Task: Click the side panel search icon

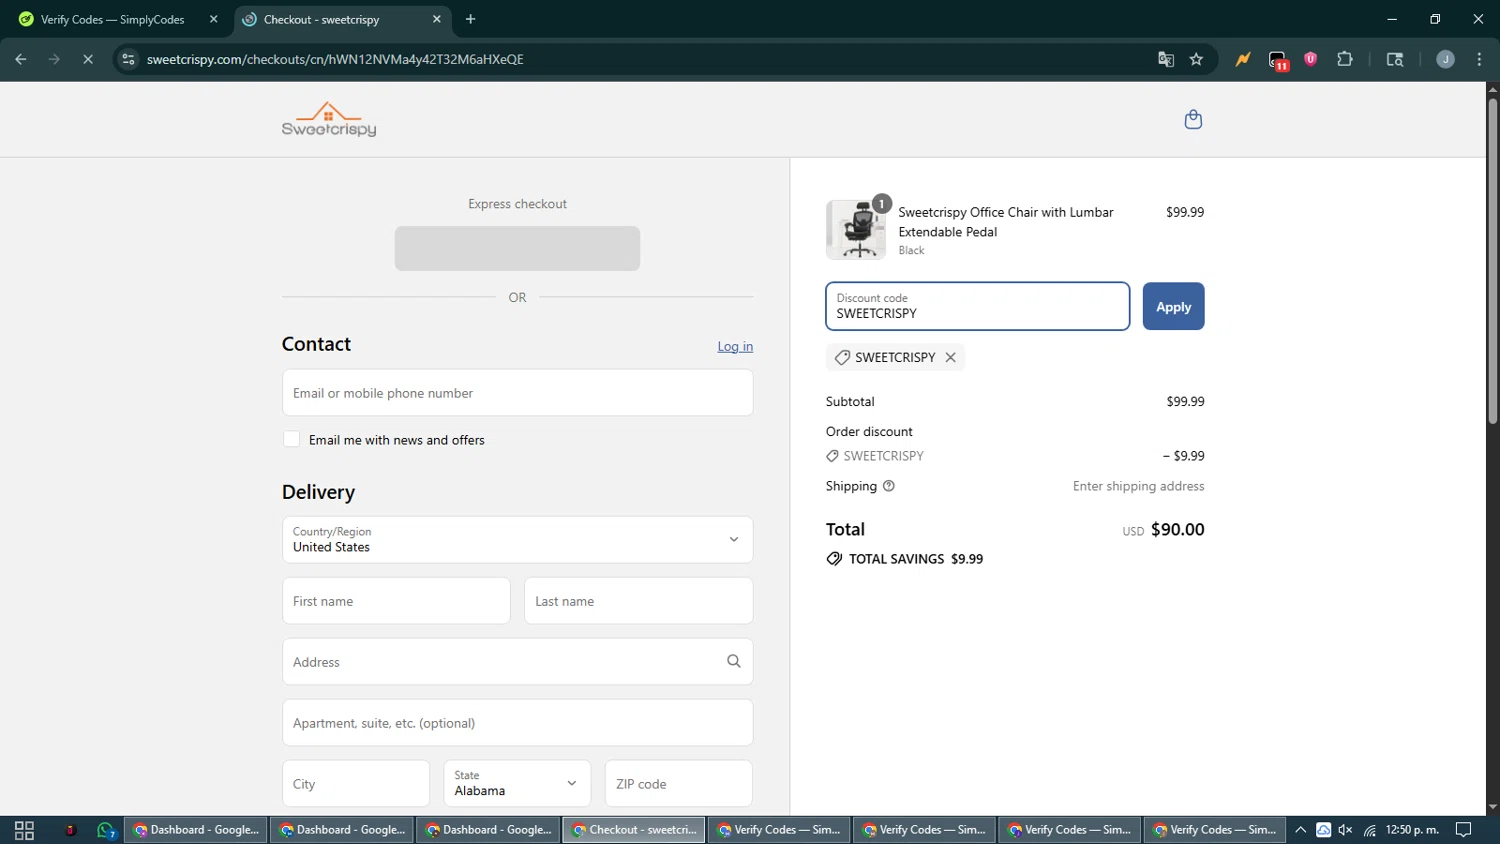Action: tap(1395, 59)
